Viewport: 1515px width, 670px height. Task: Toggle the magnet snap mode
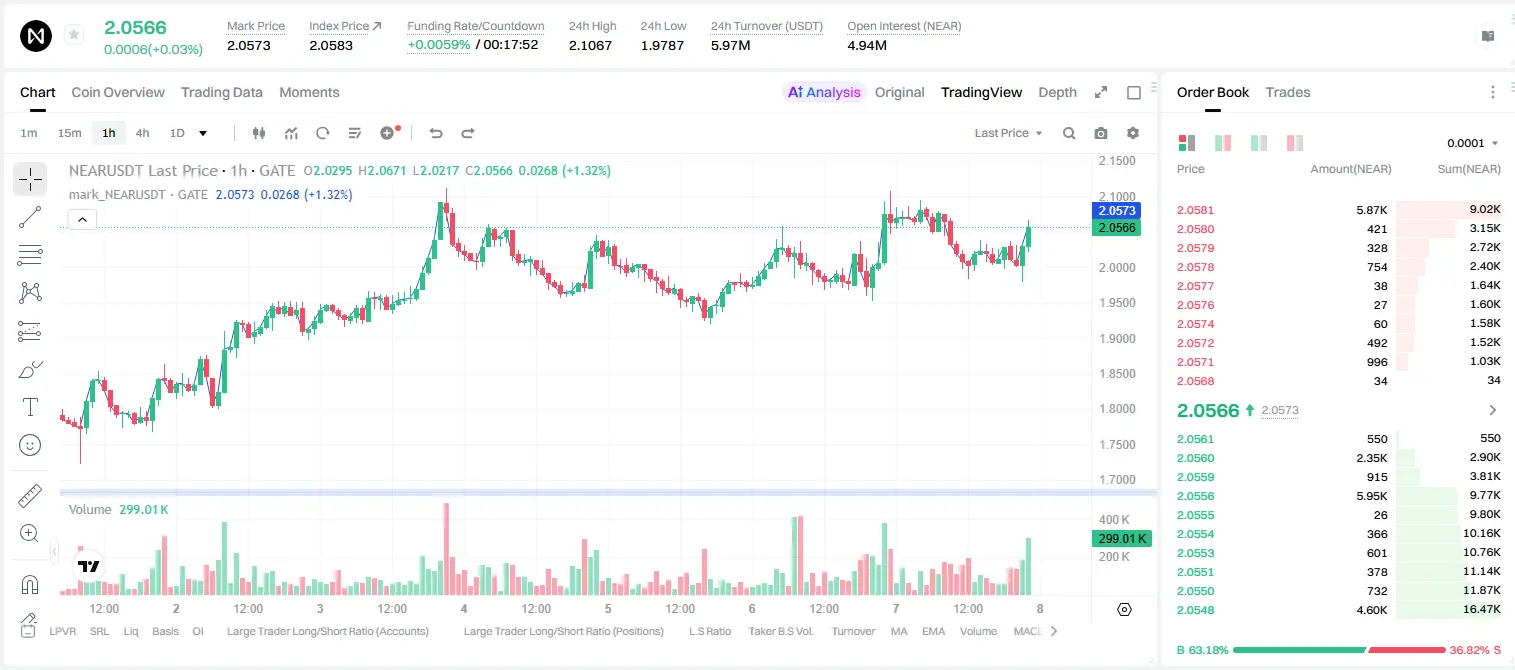tap(30, 584)
